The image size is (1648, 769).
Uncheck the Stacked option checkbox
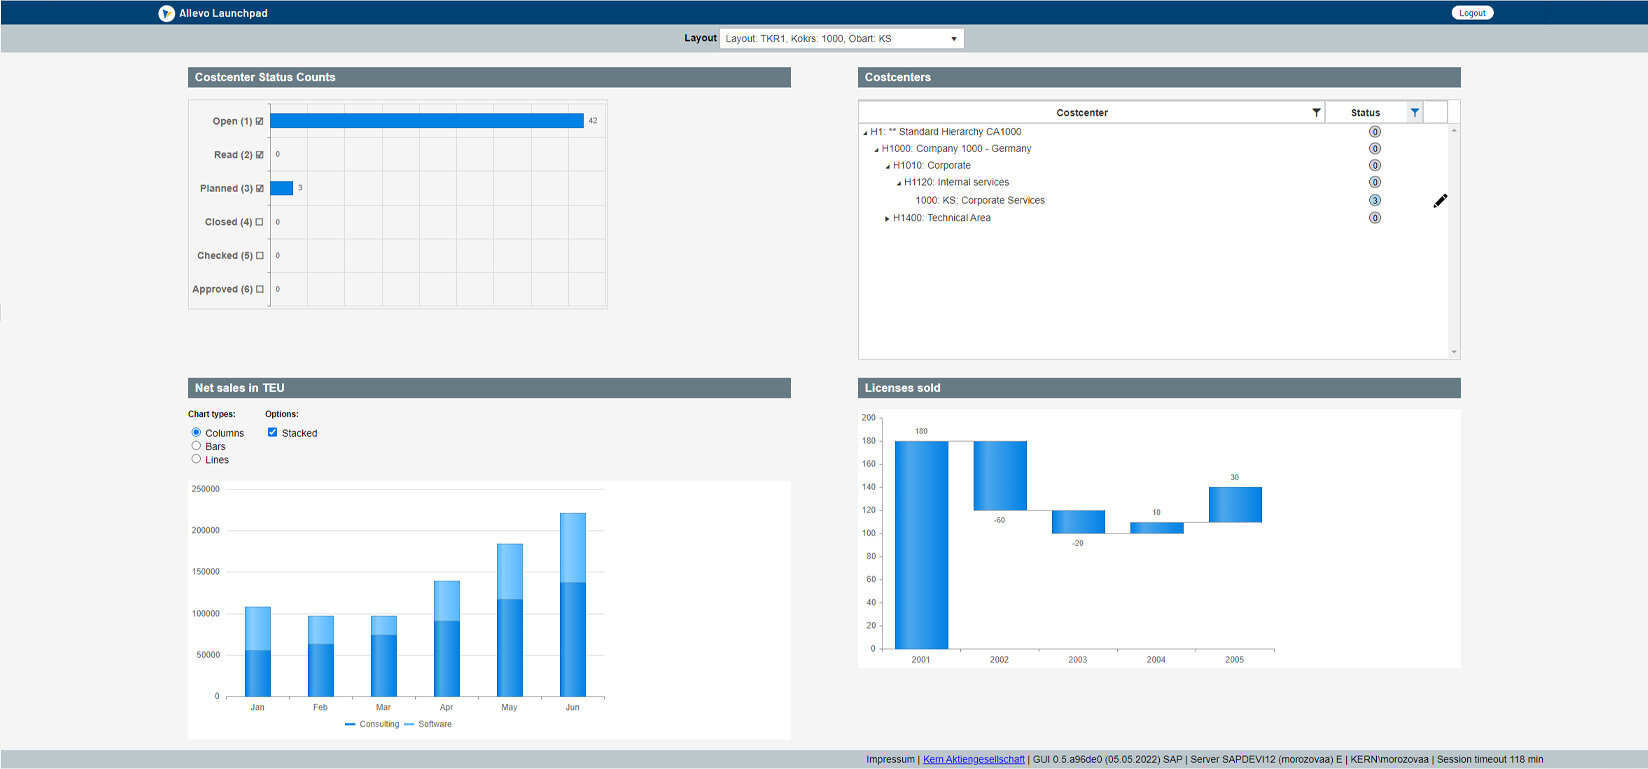click(x=272, y=433)
